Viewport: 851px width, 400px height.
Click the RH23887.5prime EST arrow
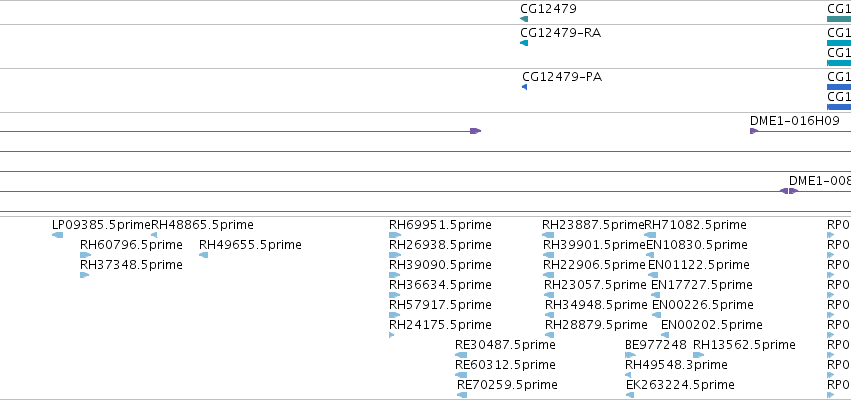click(548, 235)
